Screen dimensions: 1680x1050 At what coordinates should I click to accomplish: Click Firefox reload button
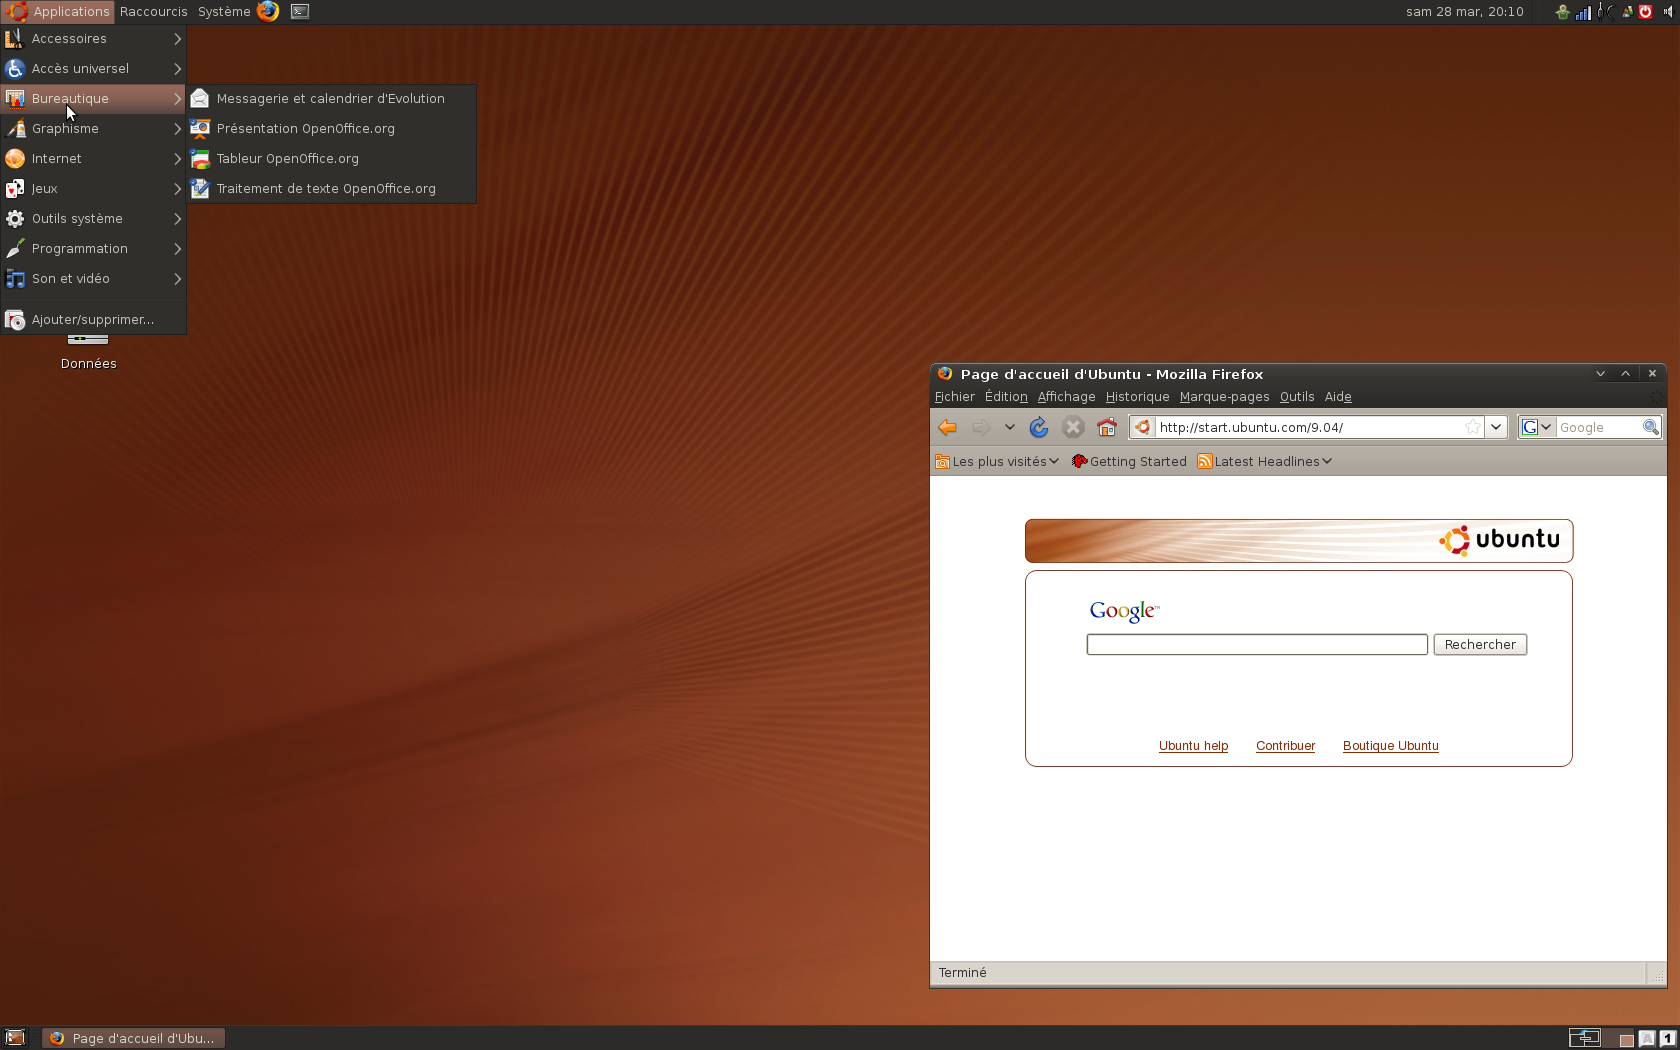(1039, 428)
